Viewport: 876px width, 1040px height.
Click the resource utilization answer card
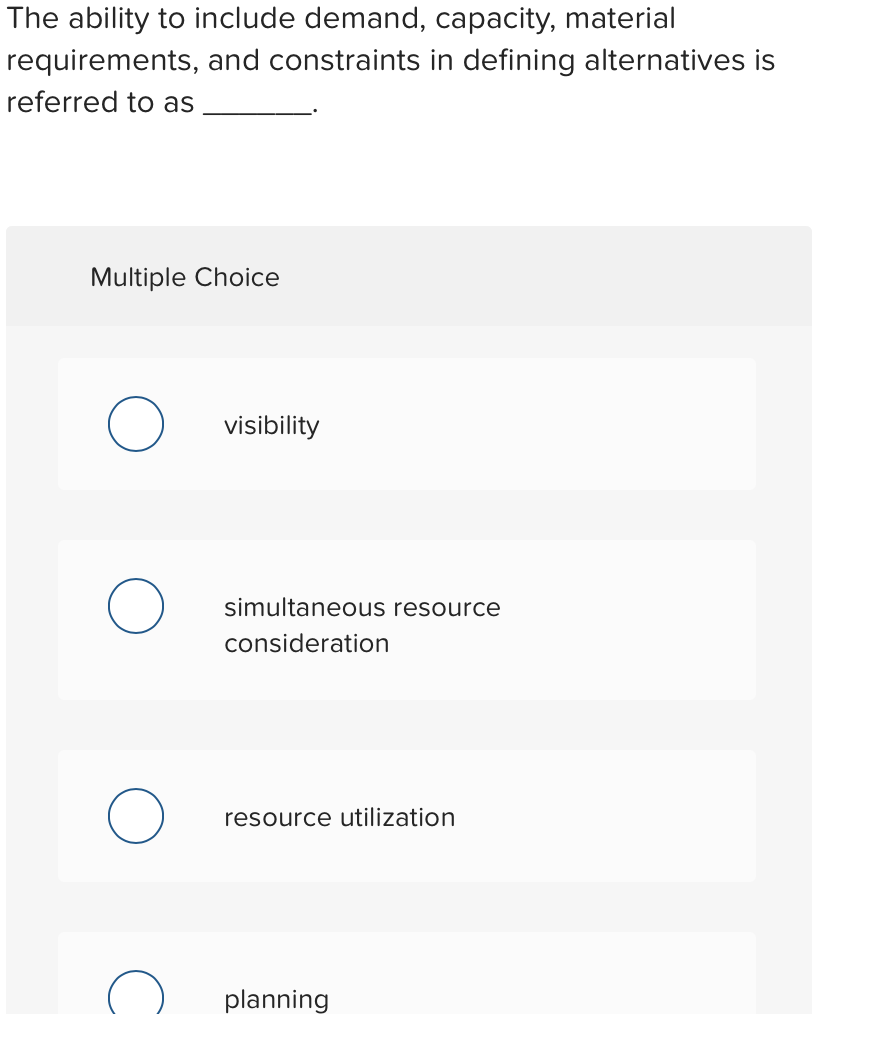point(407,816)
